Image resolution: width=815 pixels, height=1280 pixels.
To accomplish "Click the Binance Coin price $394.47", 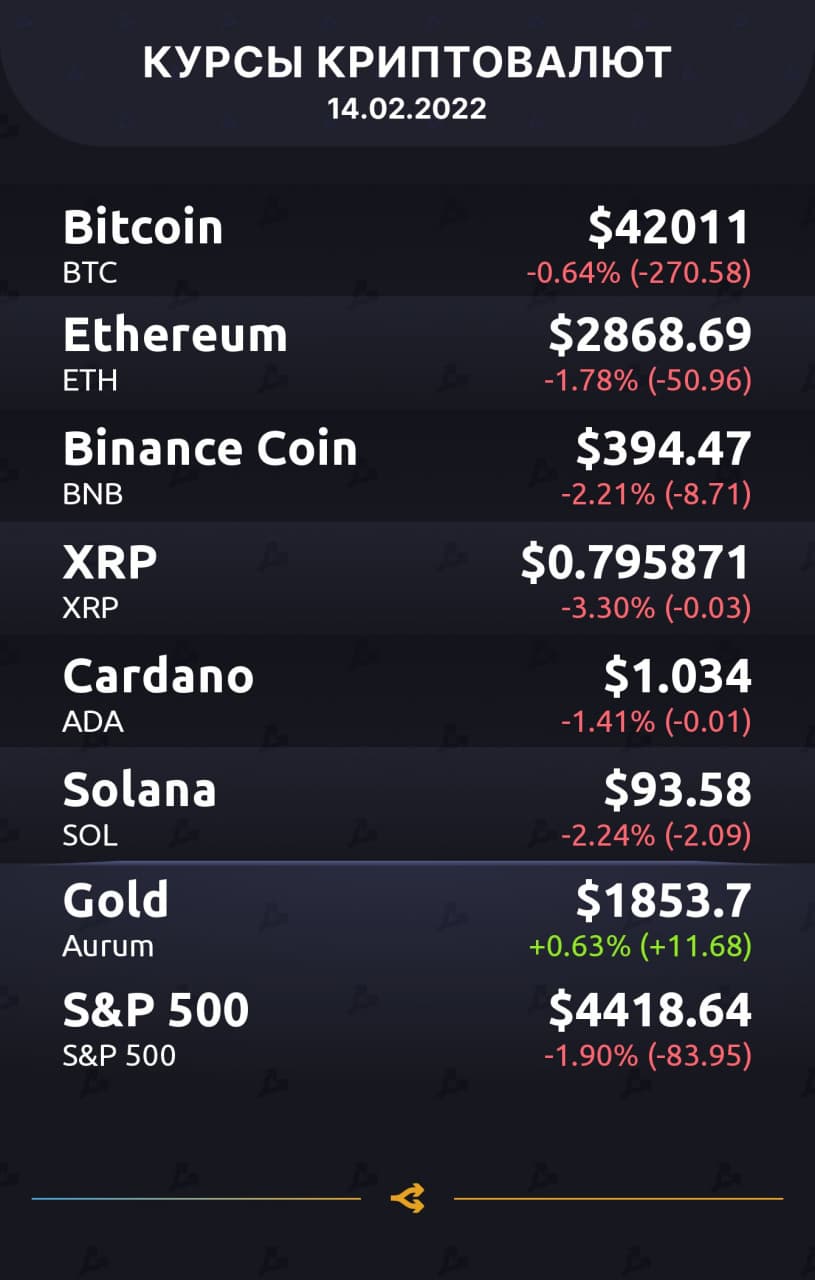I will point(662,449).
